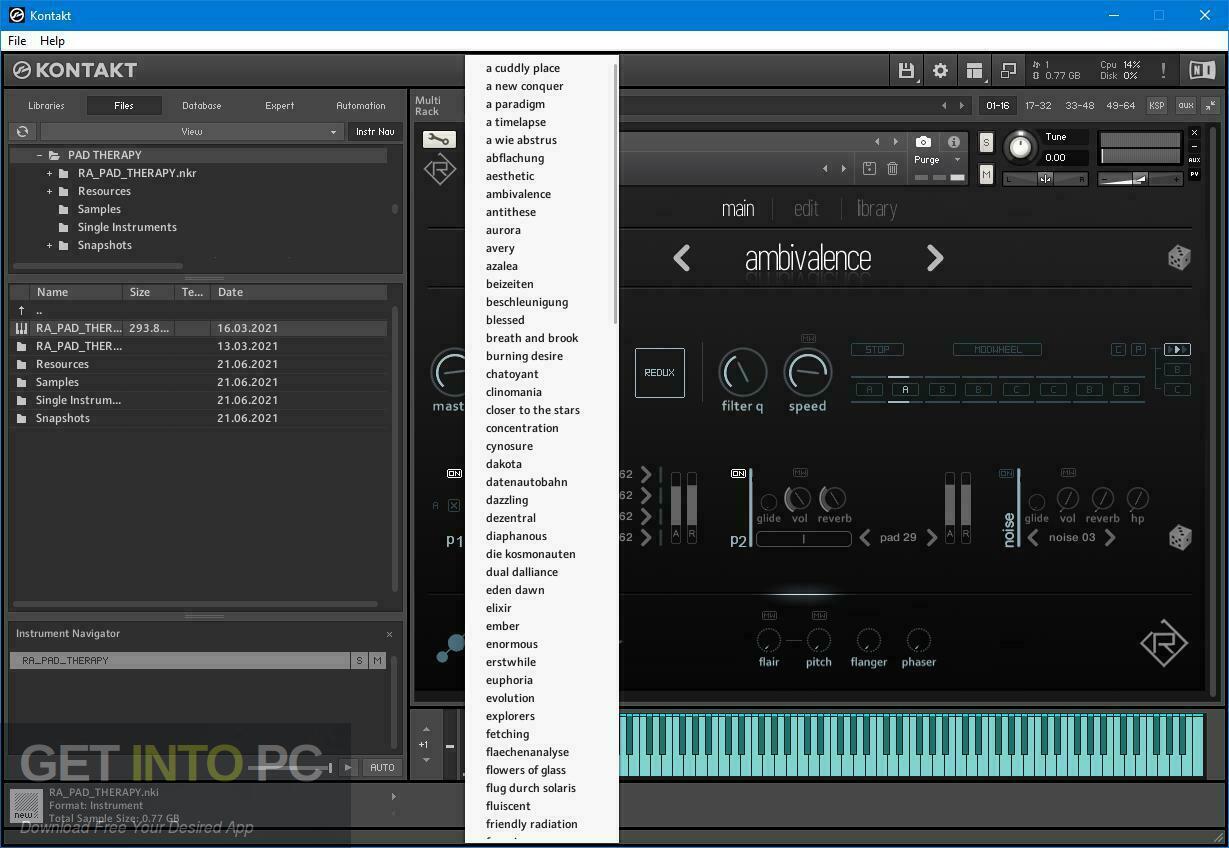Toggle the PV button in instrument header

tap(1194, 174)
